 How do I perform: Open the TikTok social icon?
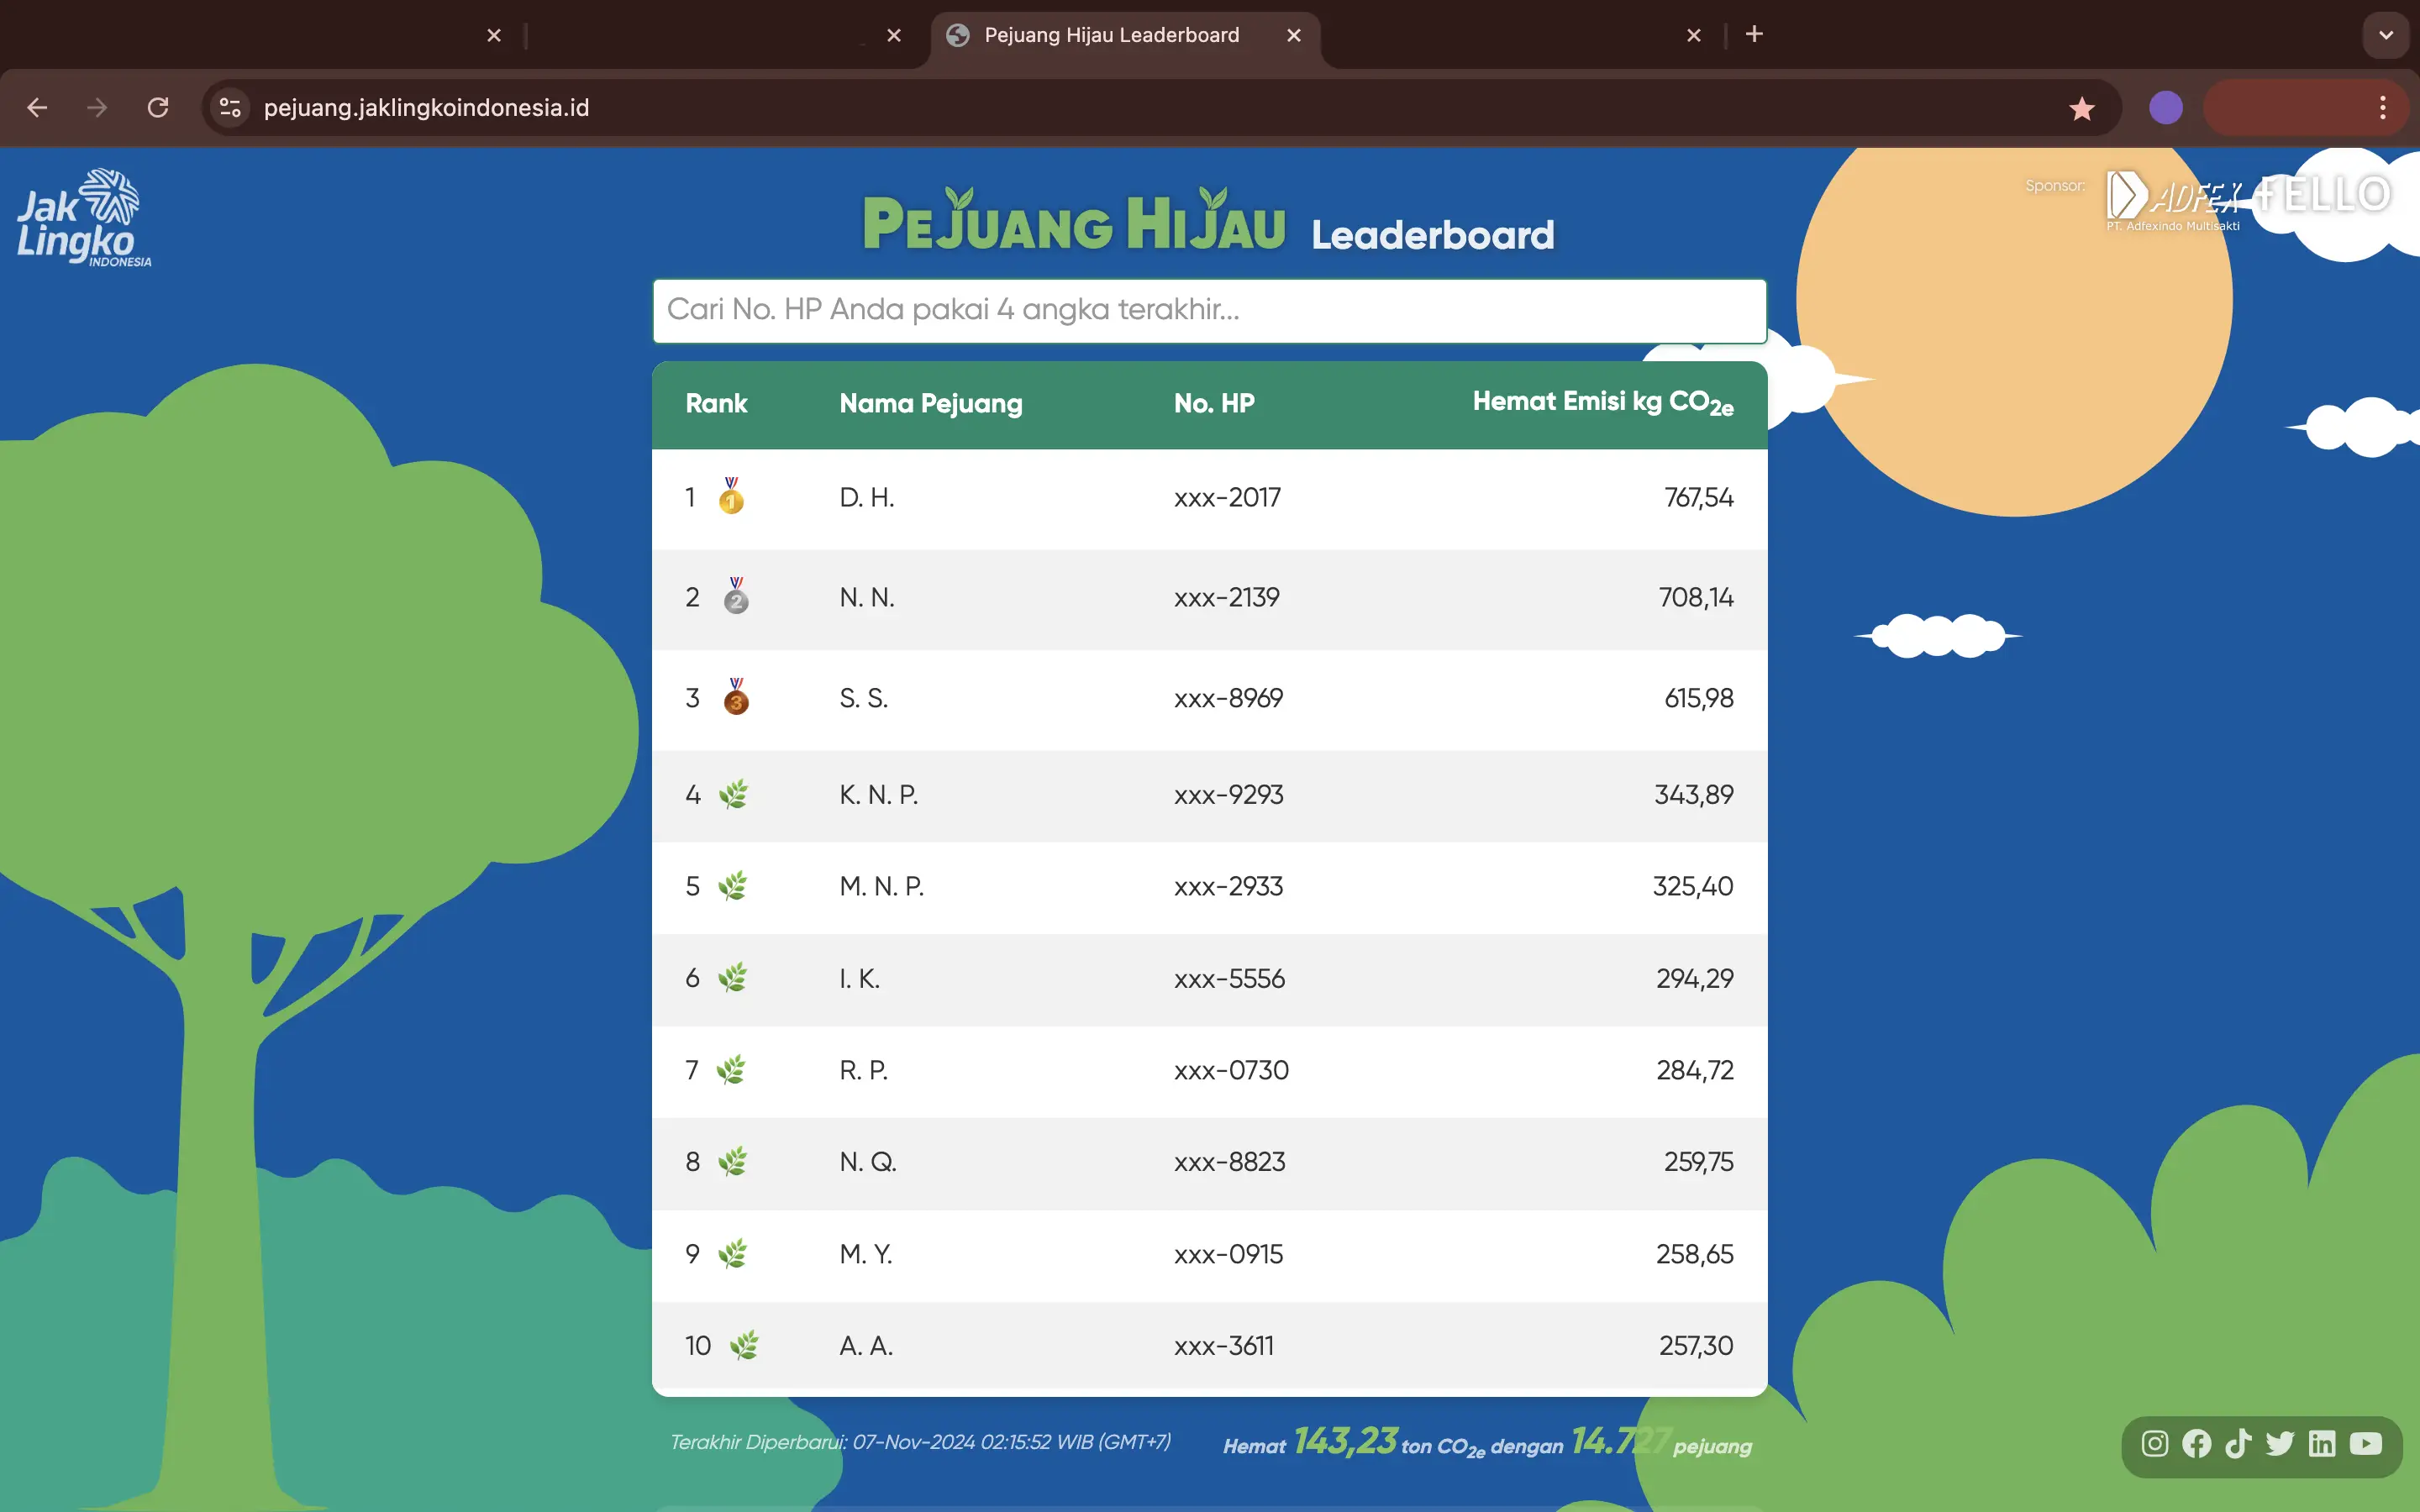2238,1443
